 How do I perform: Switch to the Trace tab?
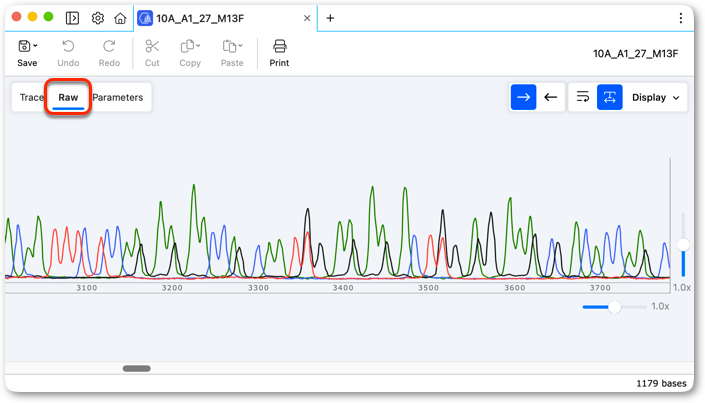(x=31, y=97)
